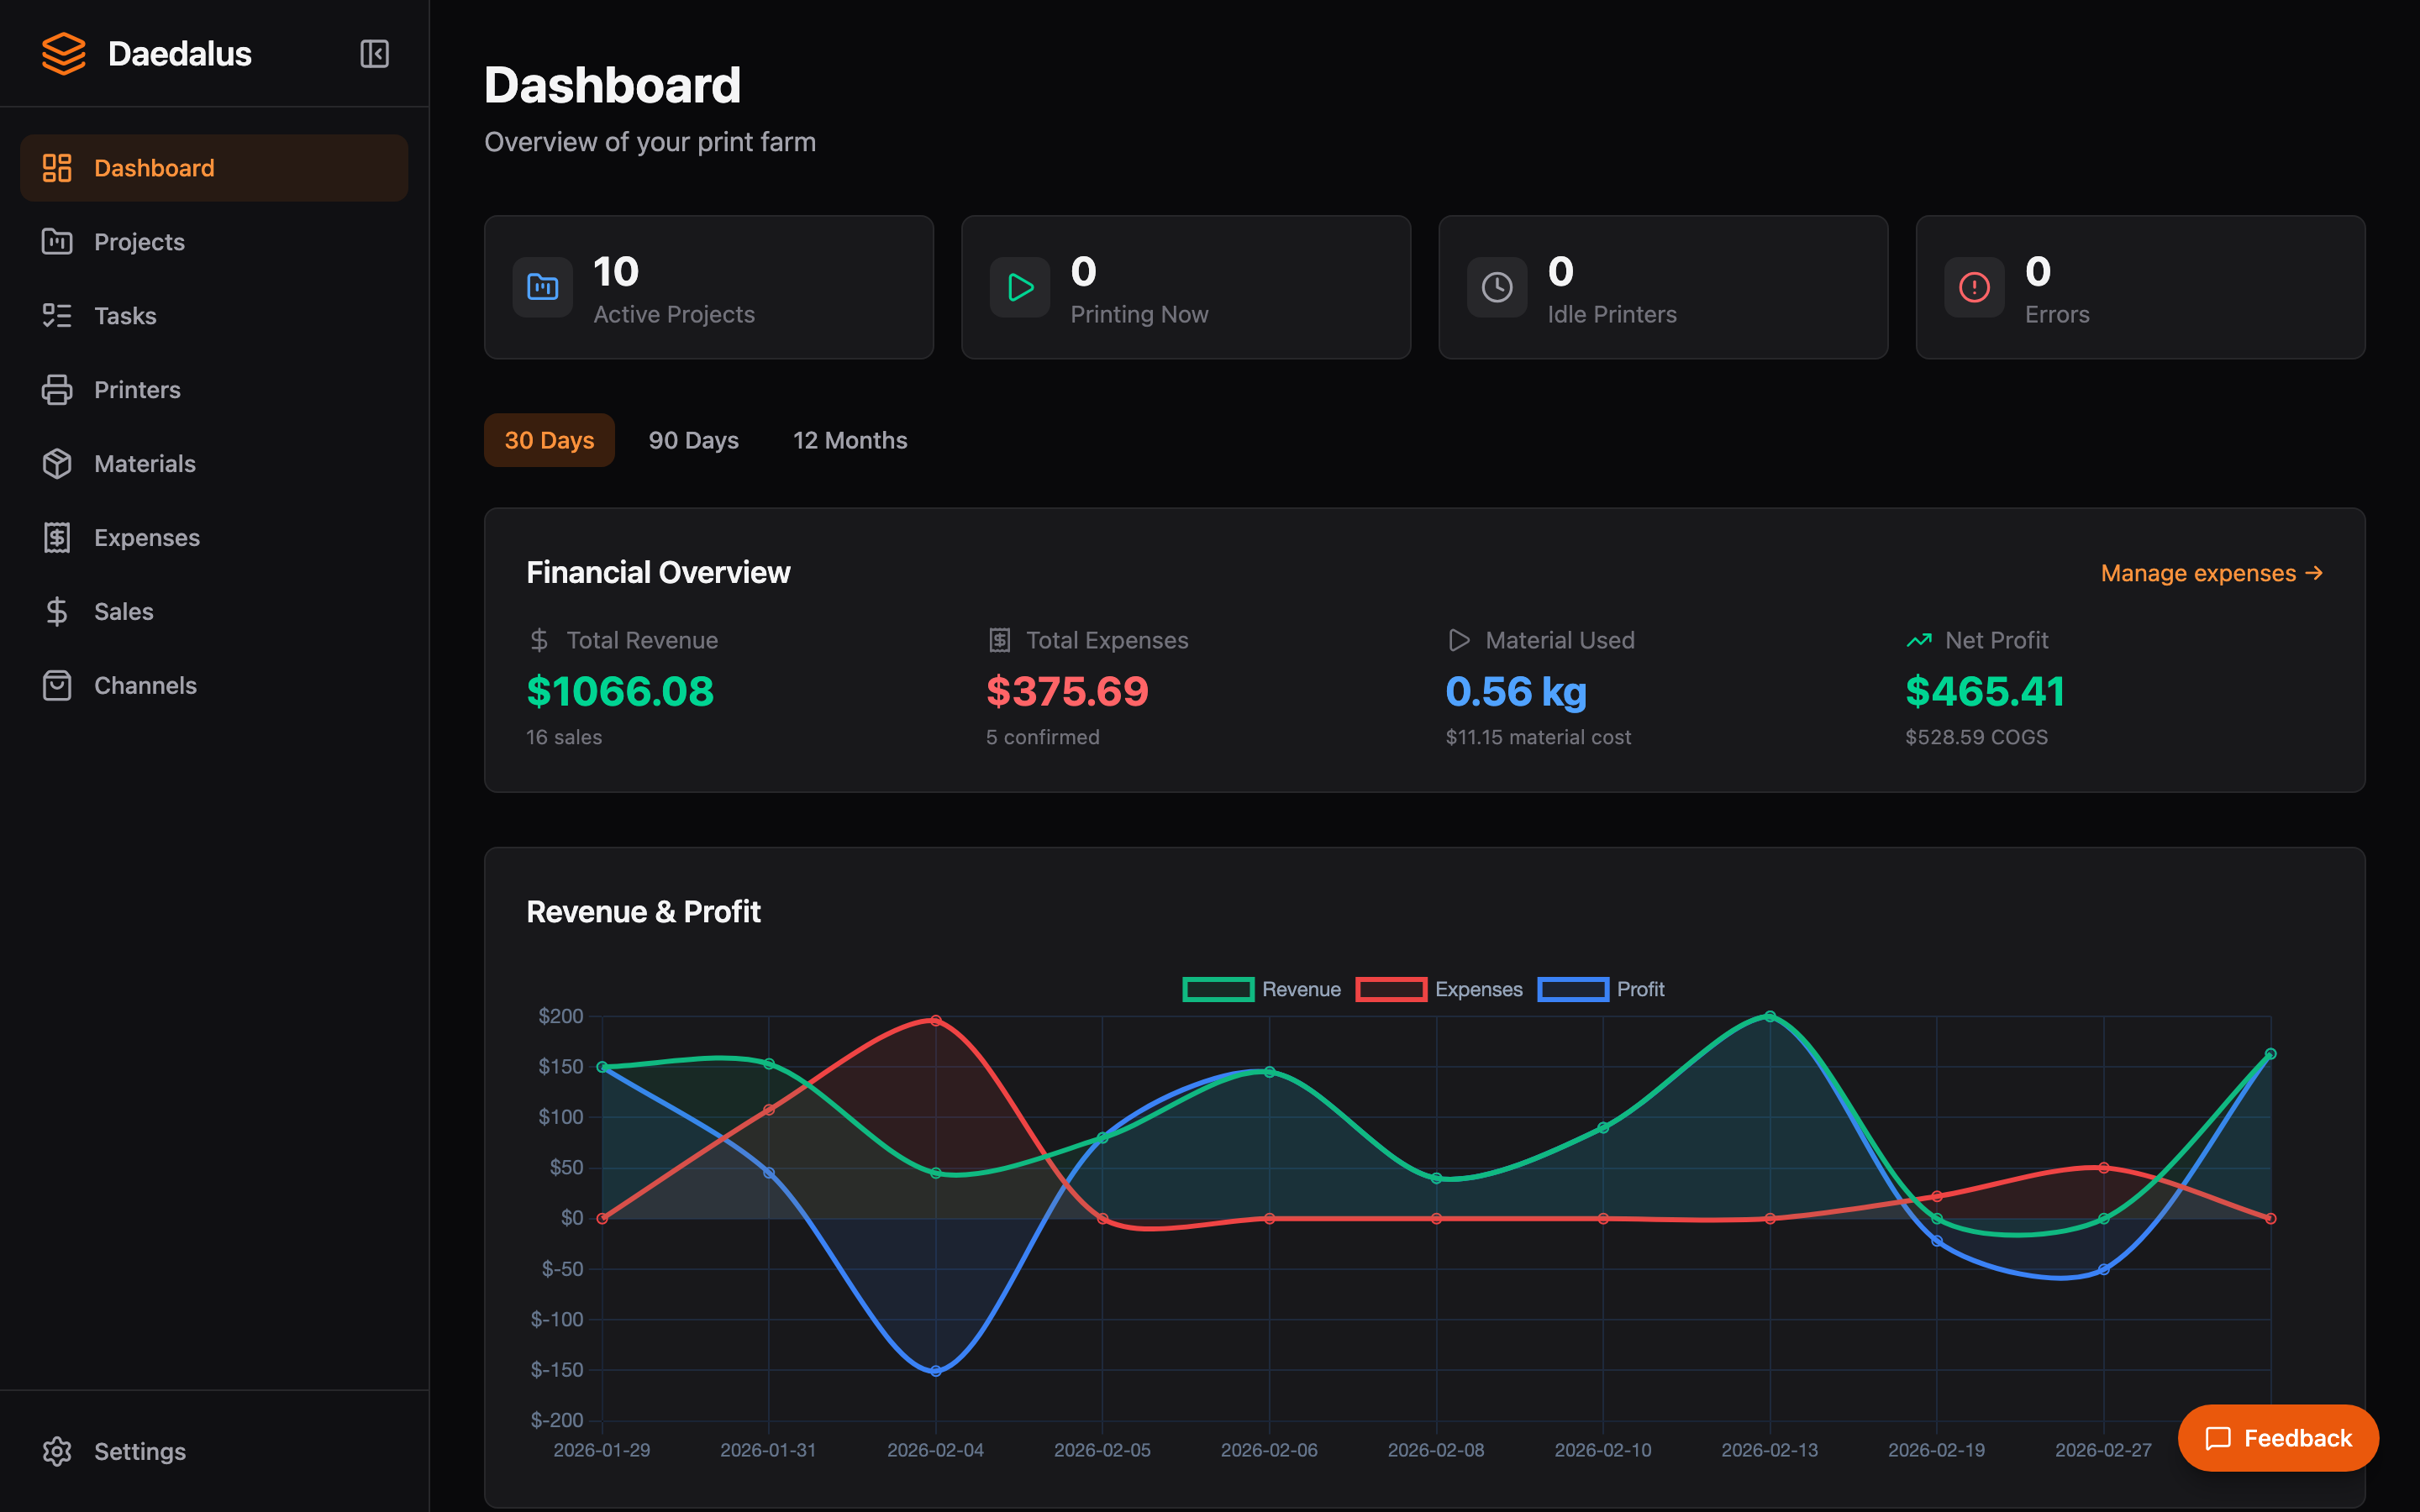The width and height of the screenshot is (2420, 1512).
Task: Open Settings via the gear icon
Action: [x=57, y=1451]
